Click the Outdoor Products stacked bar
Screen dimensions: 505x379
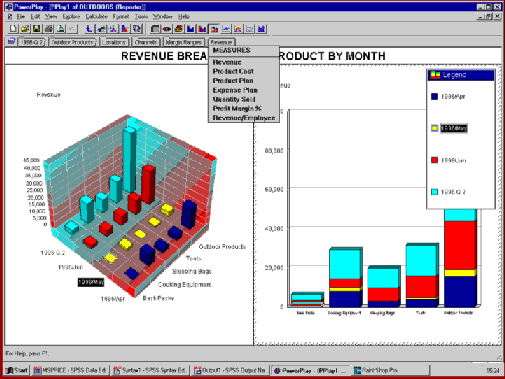461,257
